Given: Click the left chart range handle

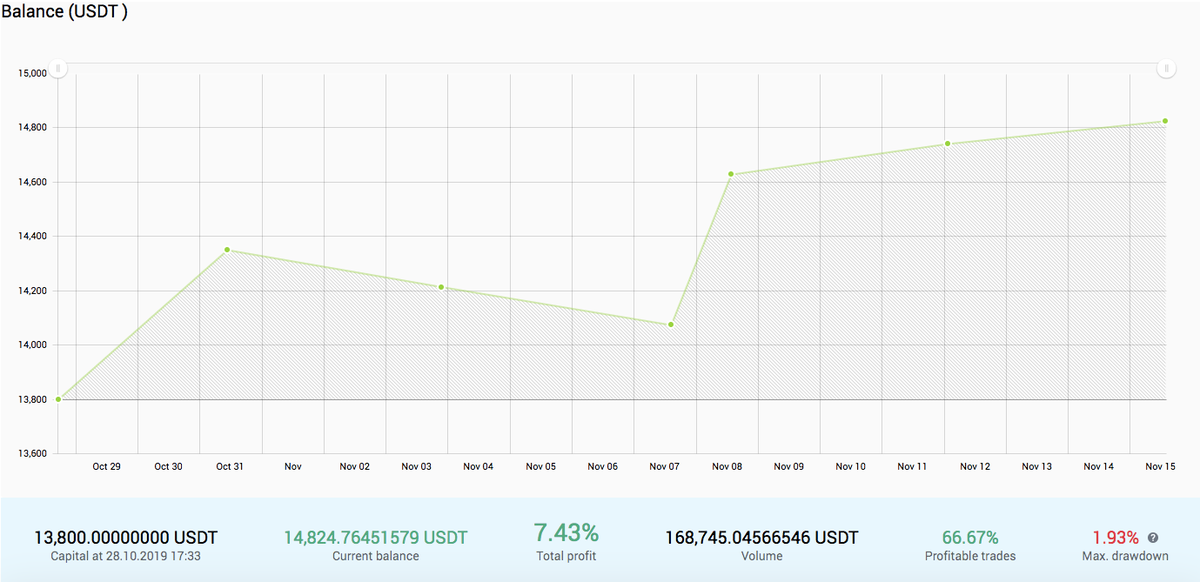Looking at the screenshot, I should [x=58, y=70].
